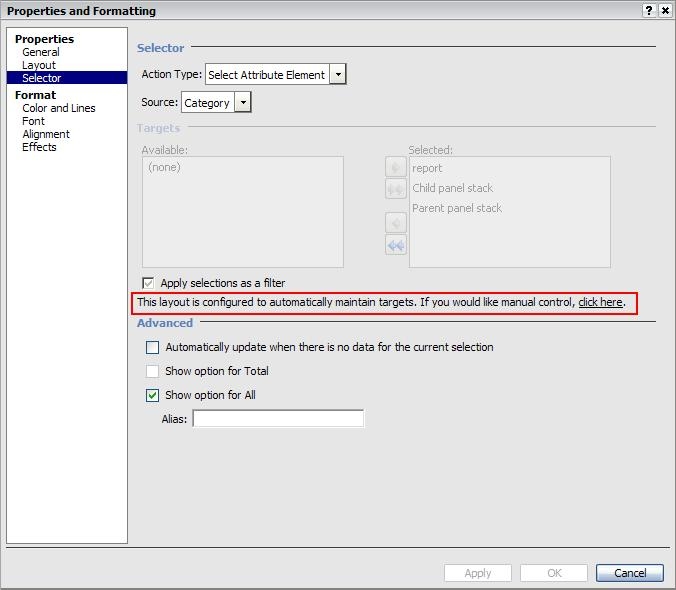Viewport: 676px width, 590px height.
Task: Go to Color and Lines format page
Action: pos(59,108)
